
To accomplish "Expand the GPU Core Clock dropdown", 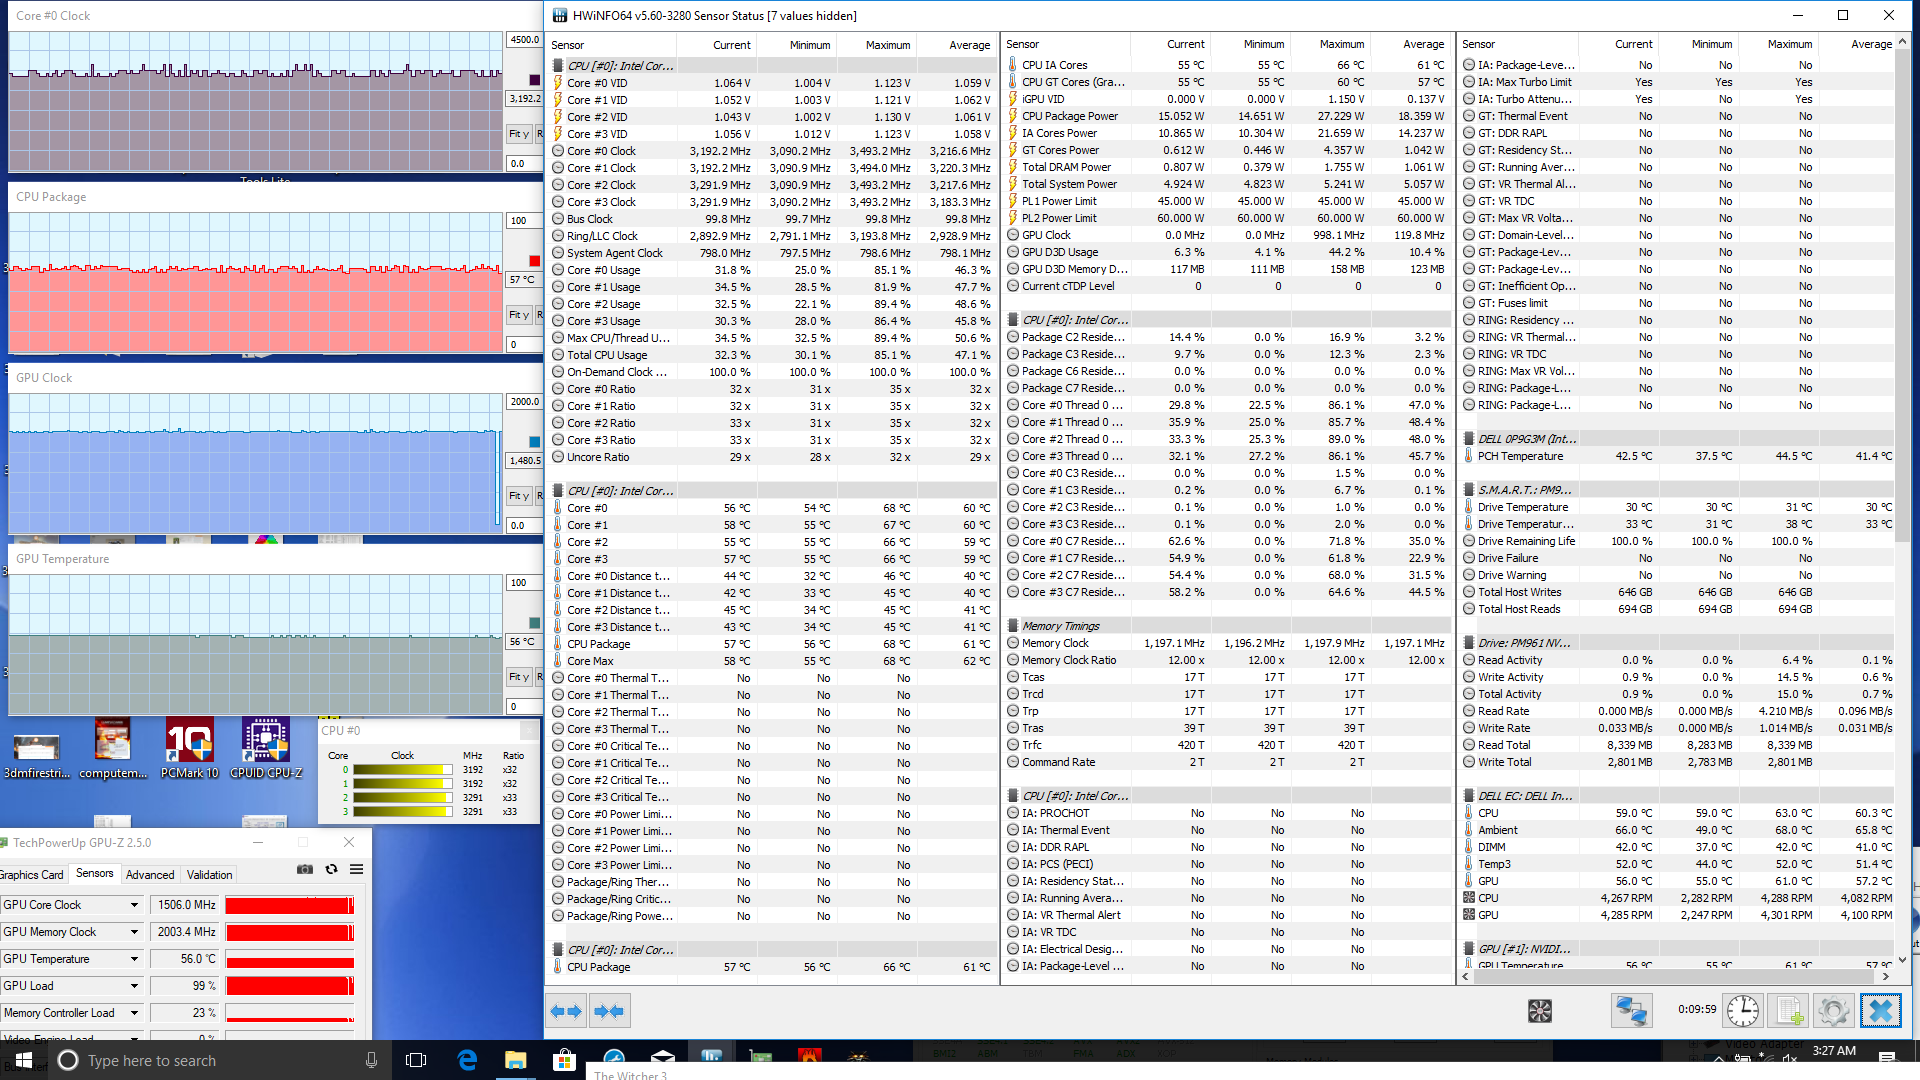I will pyautogui.click(x=134, y=905).
